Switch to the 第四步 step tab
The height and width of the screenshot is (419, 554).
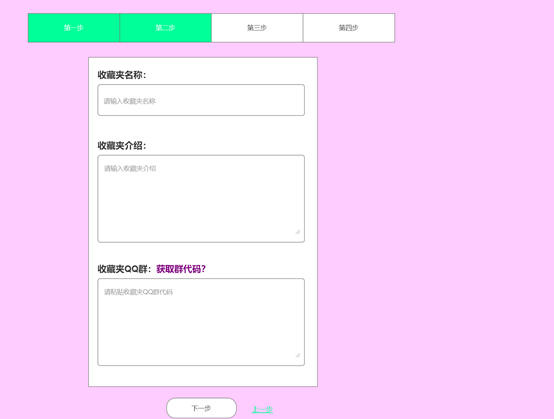[x=349, y=28]
